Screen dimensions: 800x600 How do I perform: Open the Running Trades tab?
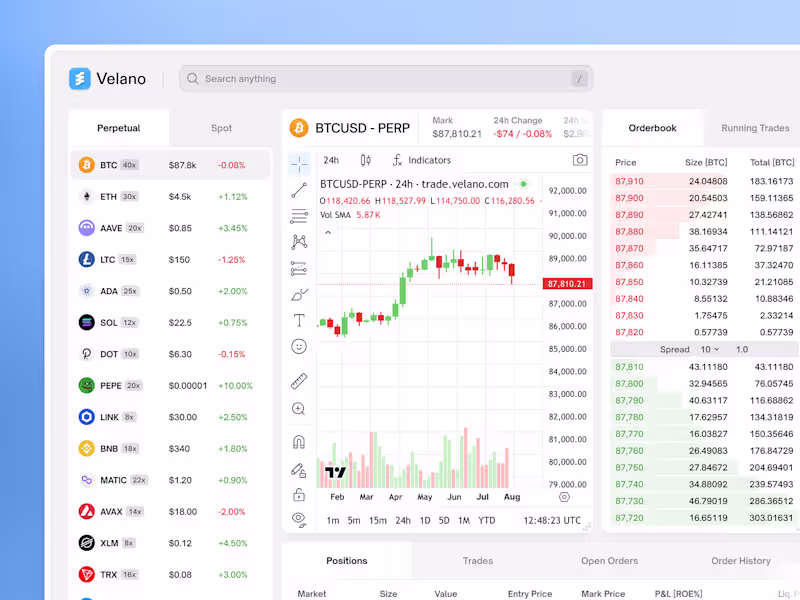(754, 128)
